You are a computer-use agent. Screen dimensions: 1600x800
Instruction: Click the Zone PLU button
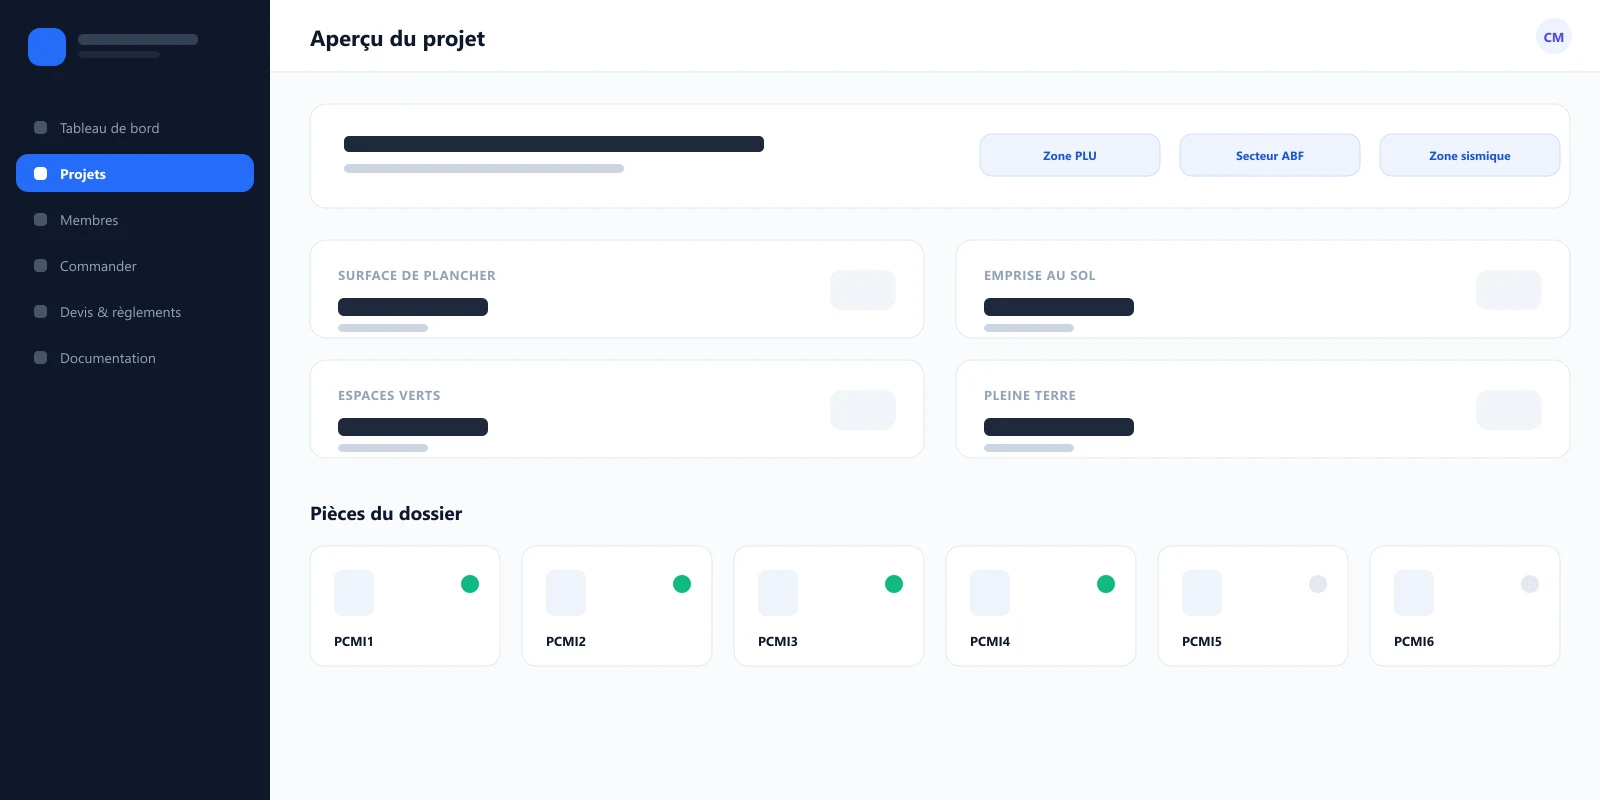click(x=1070, y=155)
